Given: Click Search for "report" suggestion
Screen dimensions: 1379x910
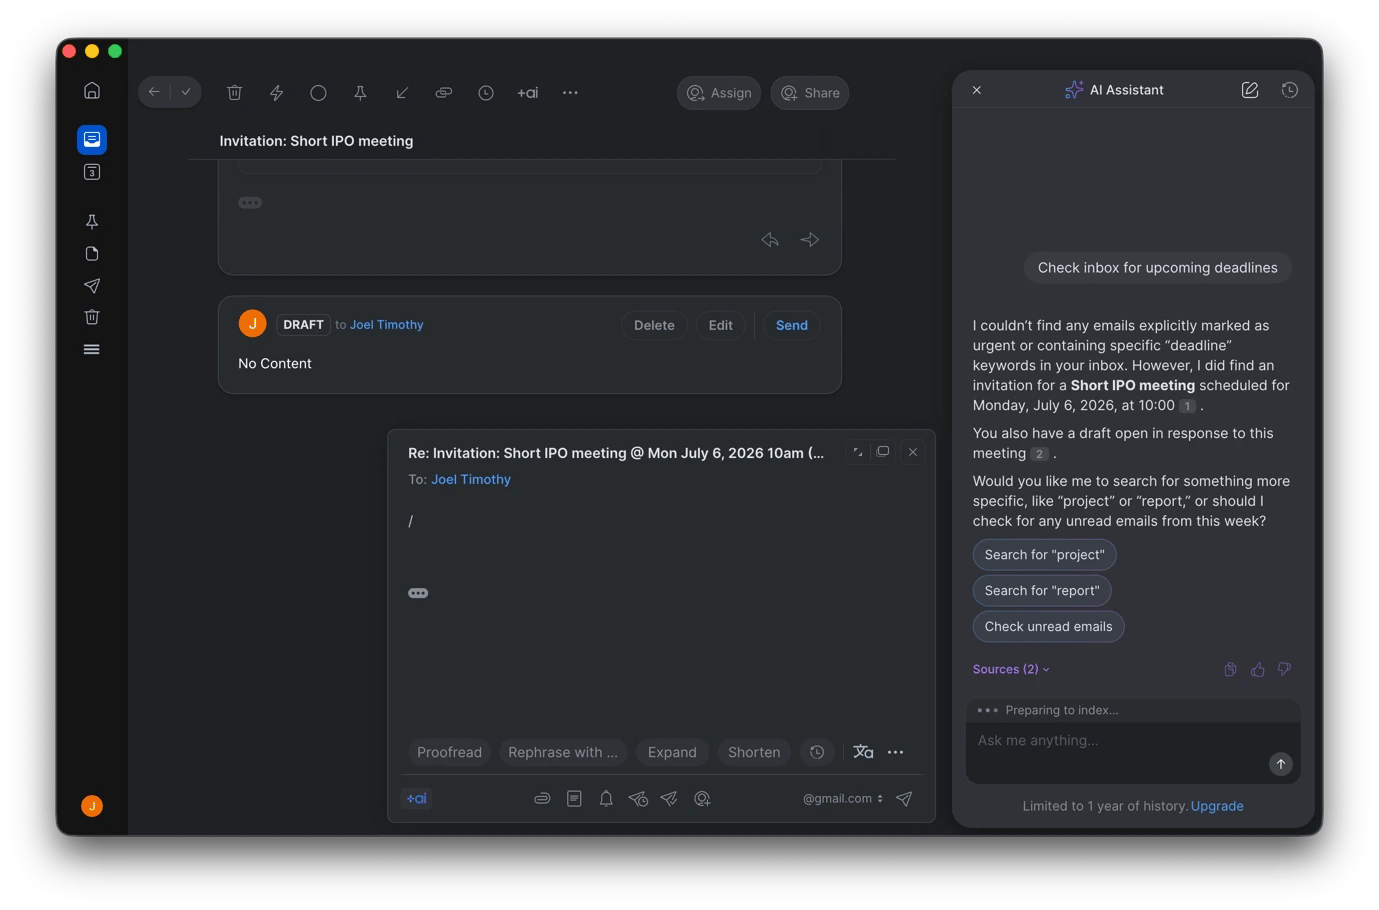Looking at the screenshot, I should (1042, 591).
